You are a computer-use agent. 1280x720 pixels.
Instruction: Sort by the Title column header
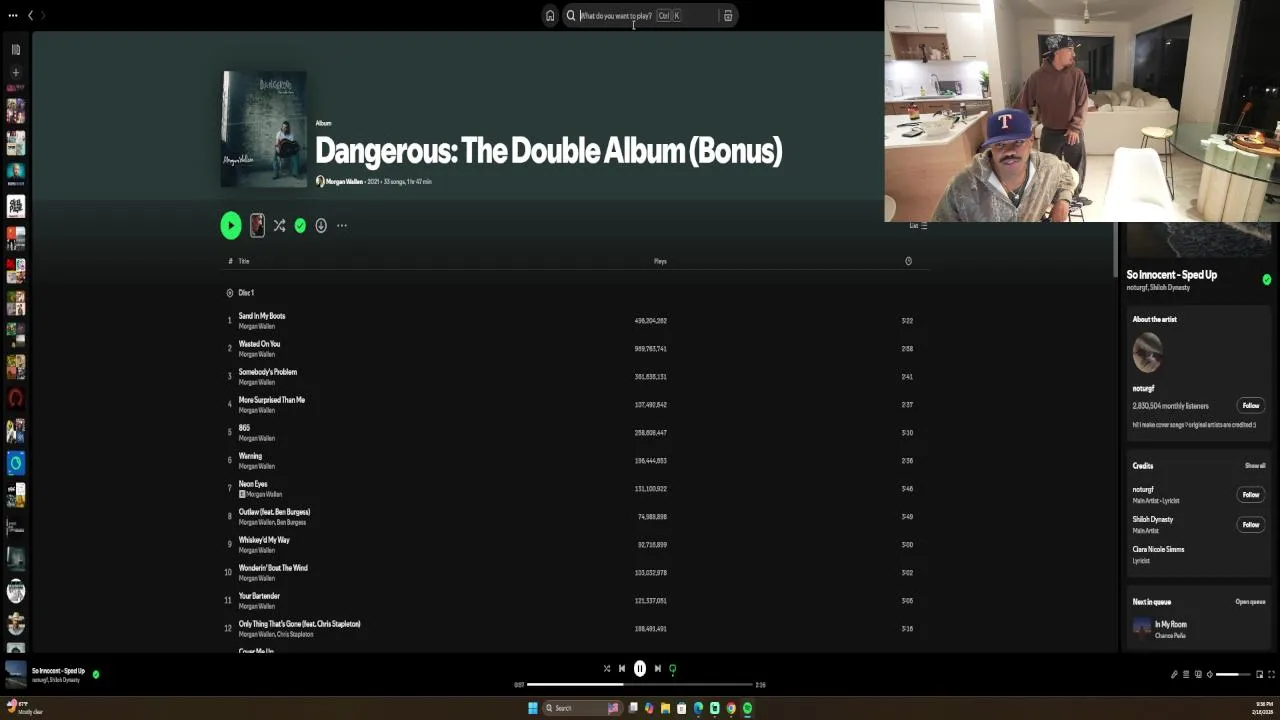click(244, 261)
